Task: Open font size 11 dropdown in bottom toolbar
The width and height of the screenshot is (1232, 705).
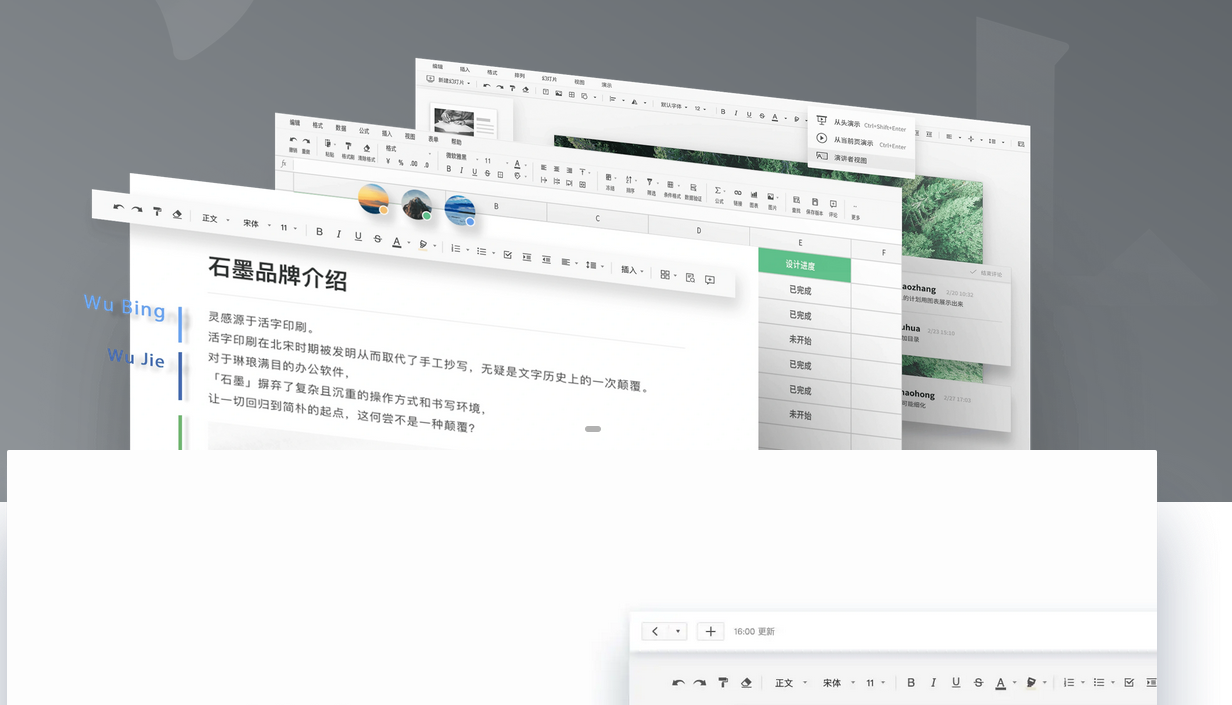Action: (x=875, y=683)
